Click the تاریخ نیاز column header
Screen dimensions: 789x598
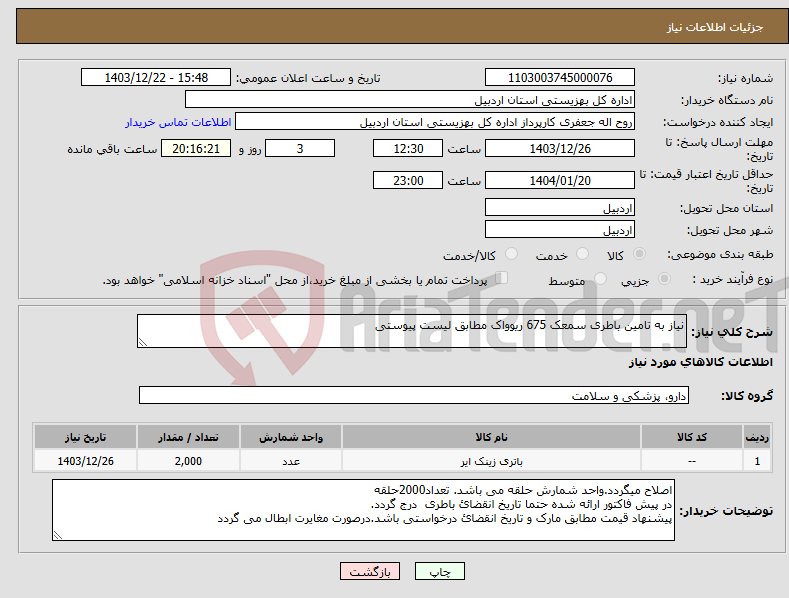(x=86, y=437)
